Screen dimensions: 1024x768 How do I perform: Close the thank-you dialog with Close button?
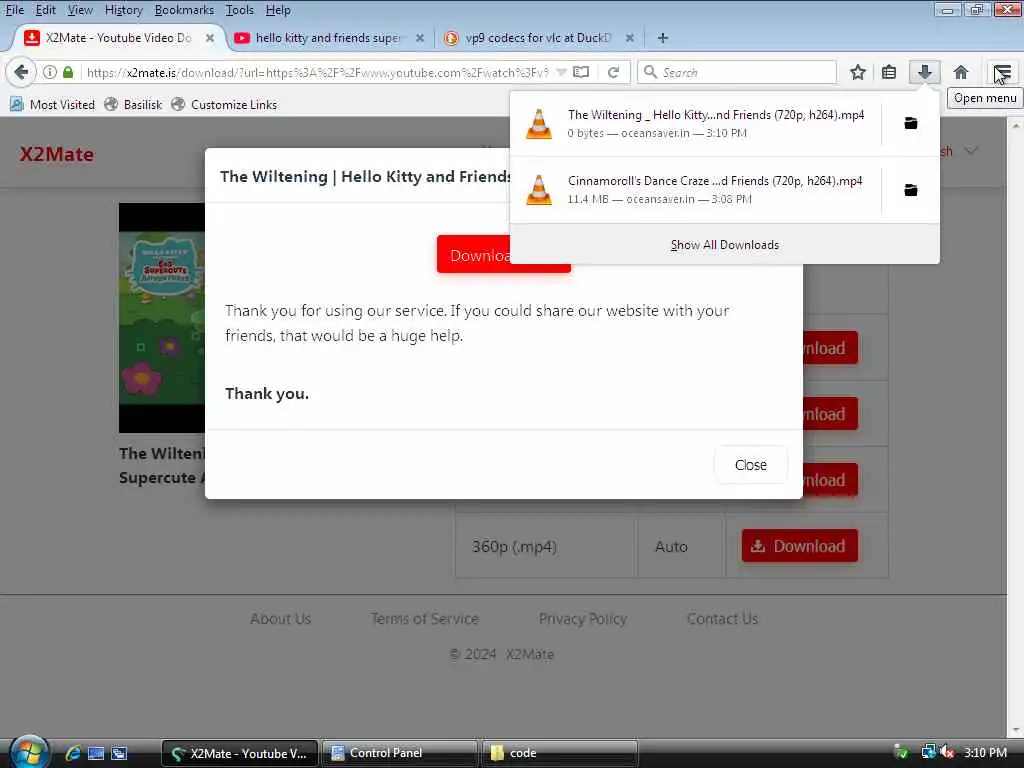click(x=750, y=464)
